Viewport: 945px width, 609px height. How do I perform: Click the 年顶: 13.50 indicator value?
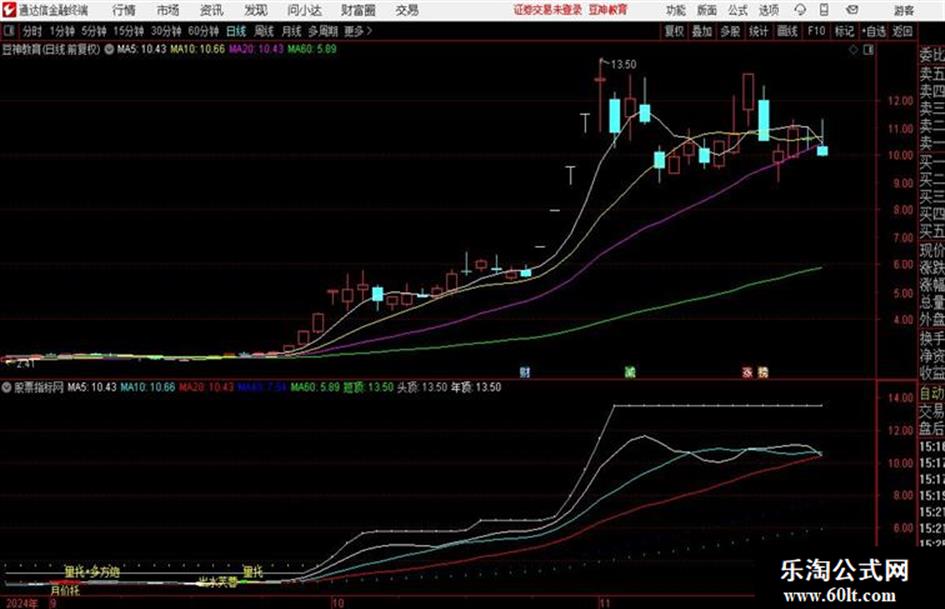[x=476, y=387]
